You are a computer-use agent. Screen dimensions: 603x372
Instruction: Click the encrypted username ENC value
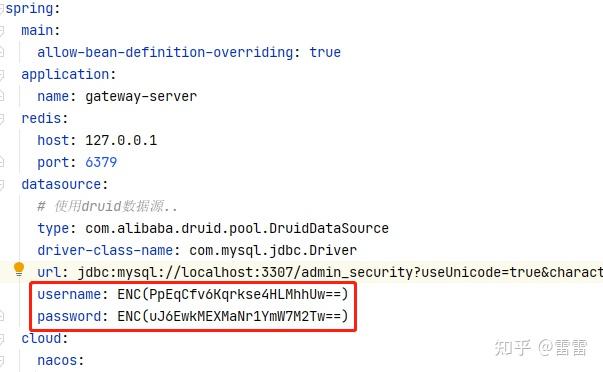pos(233,294)
